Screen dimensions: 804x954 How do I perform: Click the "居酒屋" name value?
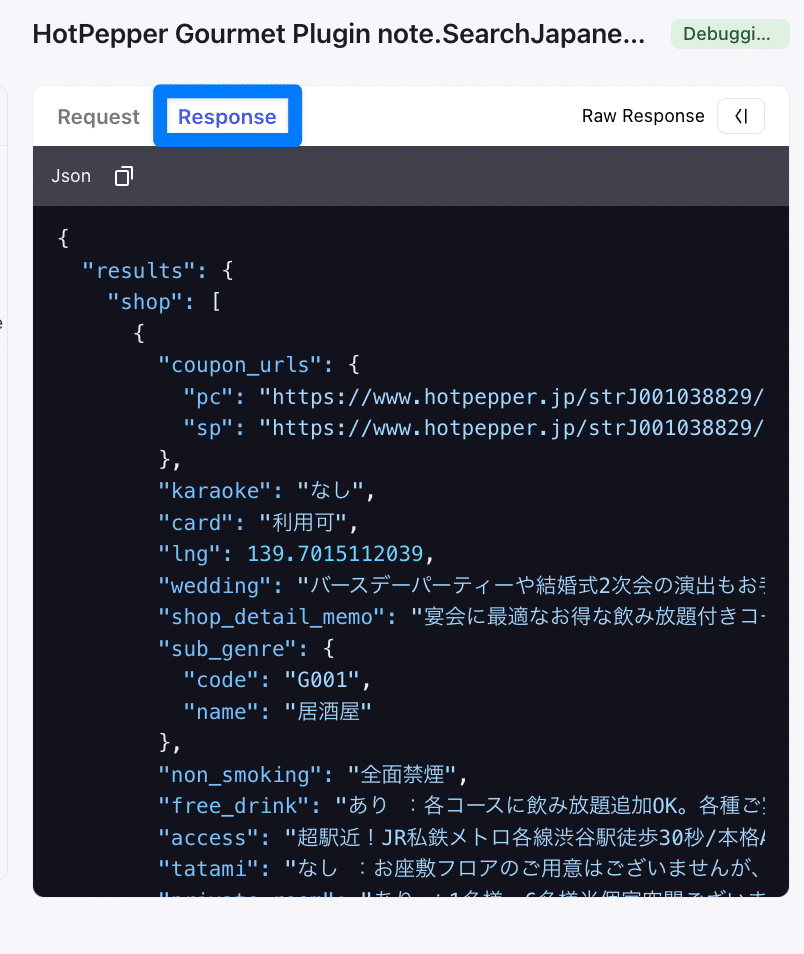click(x=328, y=712)
